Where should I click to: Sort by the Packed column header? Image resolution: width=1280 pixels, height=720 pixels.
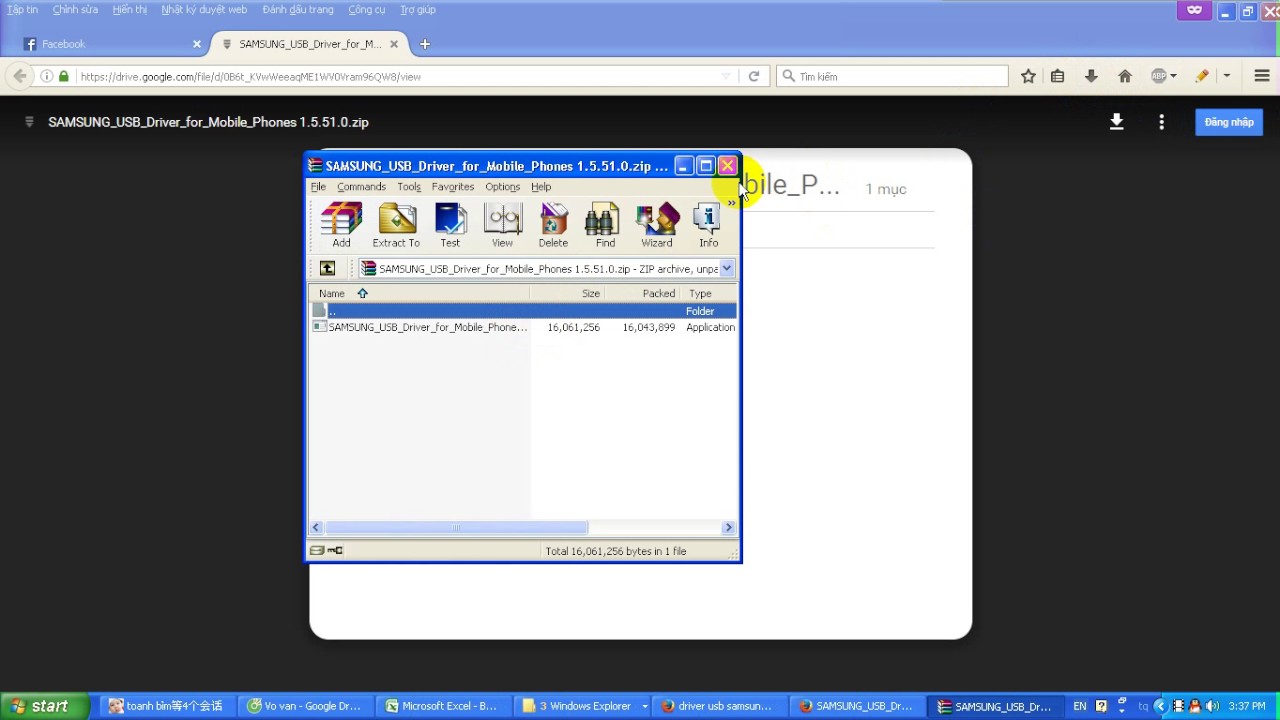642,293
